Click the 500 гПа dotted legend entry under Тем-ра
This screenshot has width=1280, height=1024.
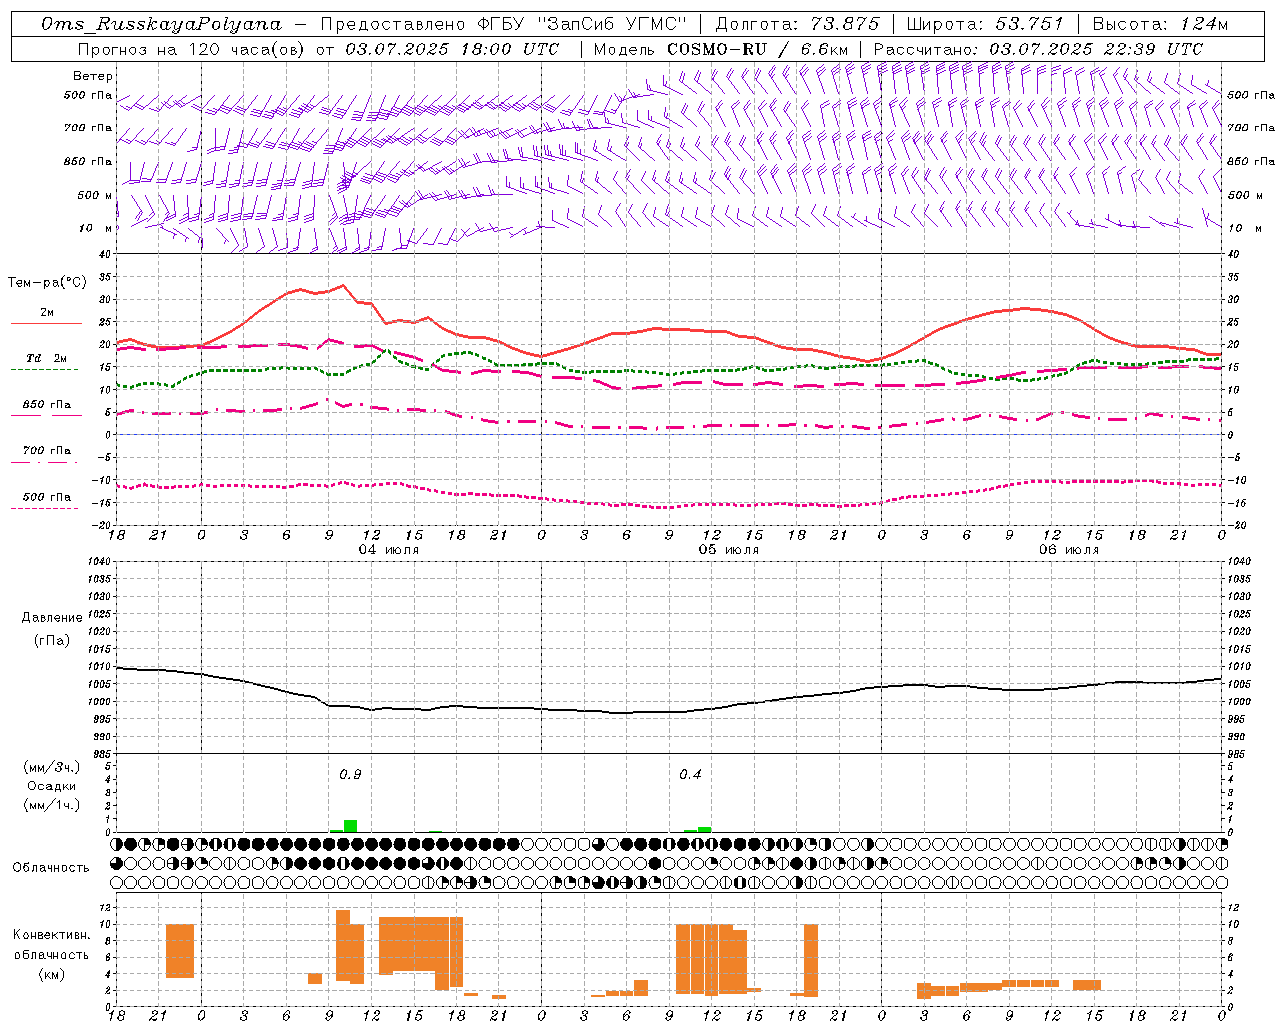point(46,497)
